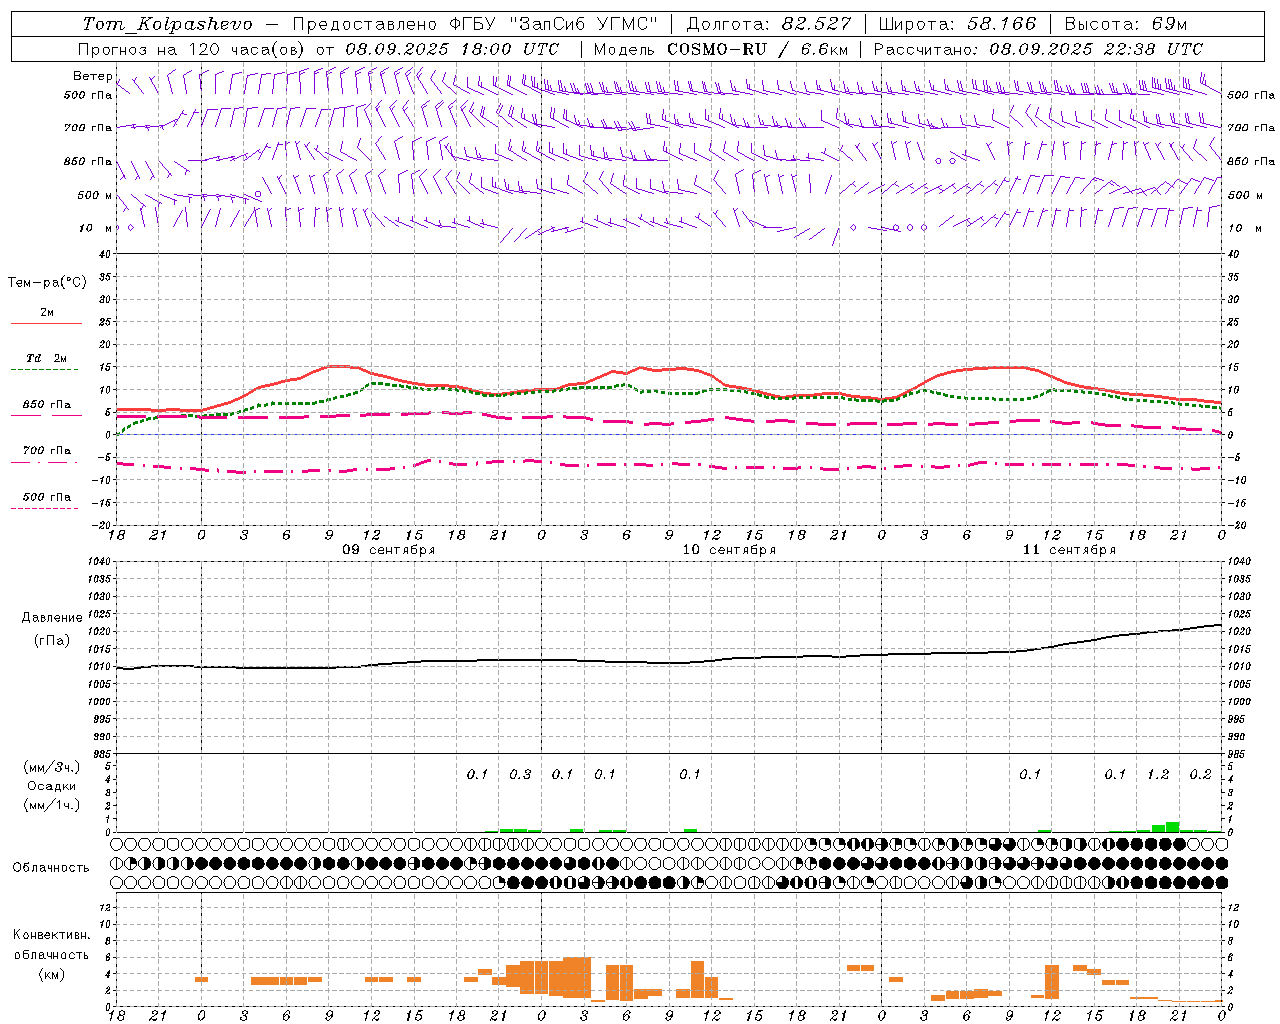Click the 'Ветер' wind panel label
1280x1024 pixels.
pos(92,76)
